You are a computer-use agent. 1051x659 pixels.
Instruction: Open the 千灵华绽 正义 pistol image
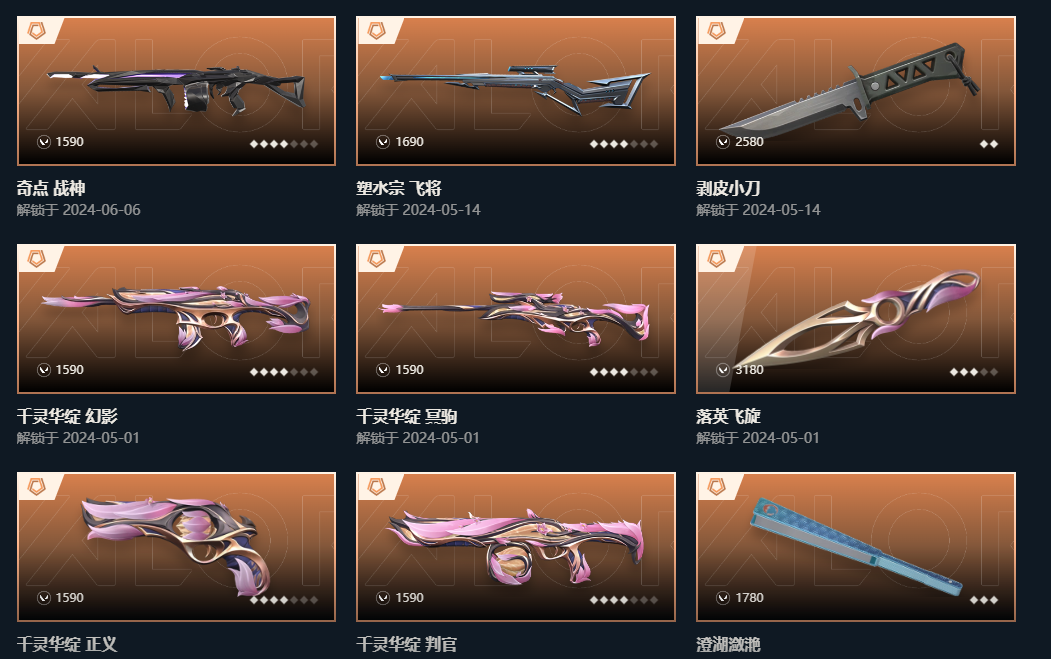pyautogui.click(x=176, y=543)
